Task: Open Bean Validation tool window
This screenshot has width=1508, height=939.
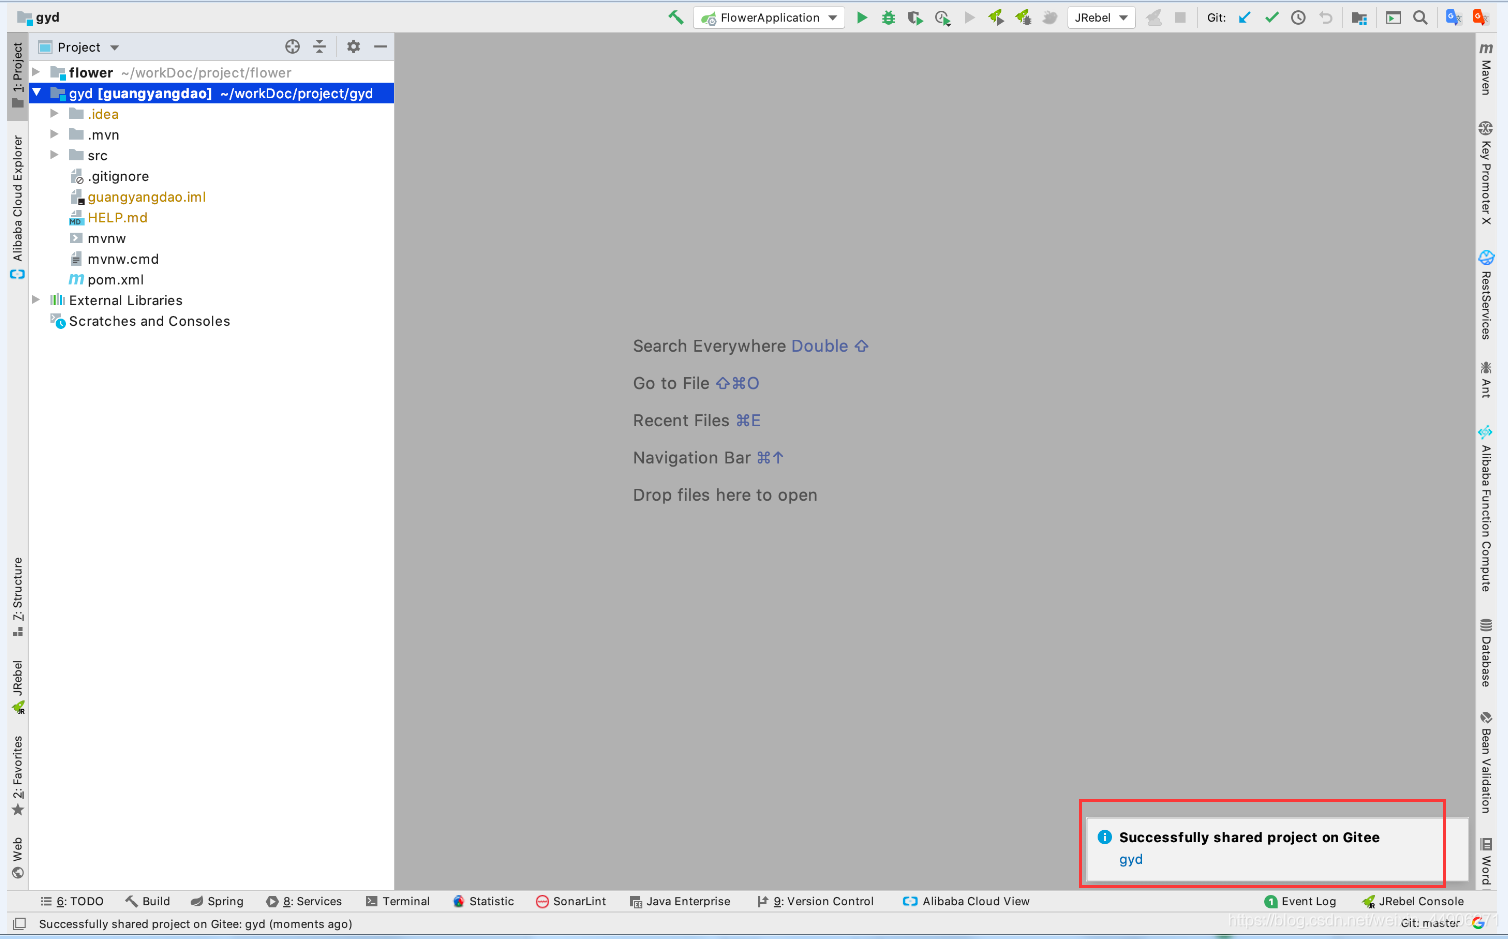Action: pos(1486,762)
